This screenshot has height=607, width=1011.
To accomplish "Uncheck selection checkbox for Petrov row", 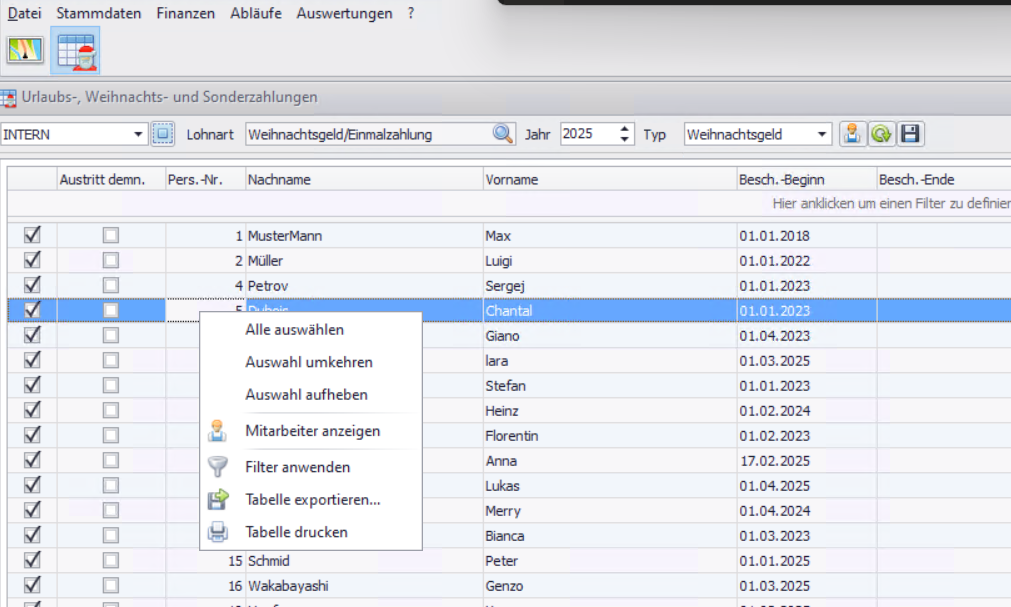I will click(32, 285).
